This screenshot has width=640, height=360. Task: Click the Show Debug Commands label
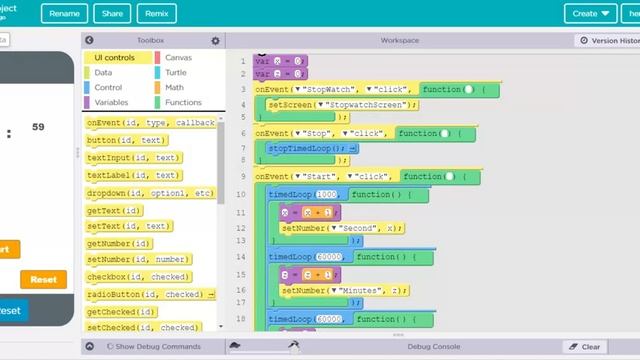(158, 347)
